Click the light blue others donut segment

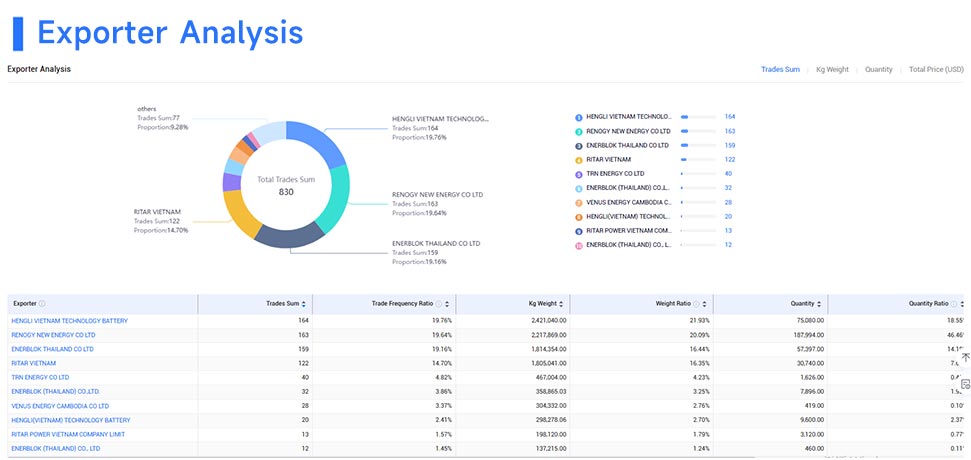tap(271, 131)
